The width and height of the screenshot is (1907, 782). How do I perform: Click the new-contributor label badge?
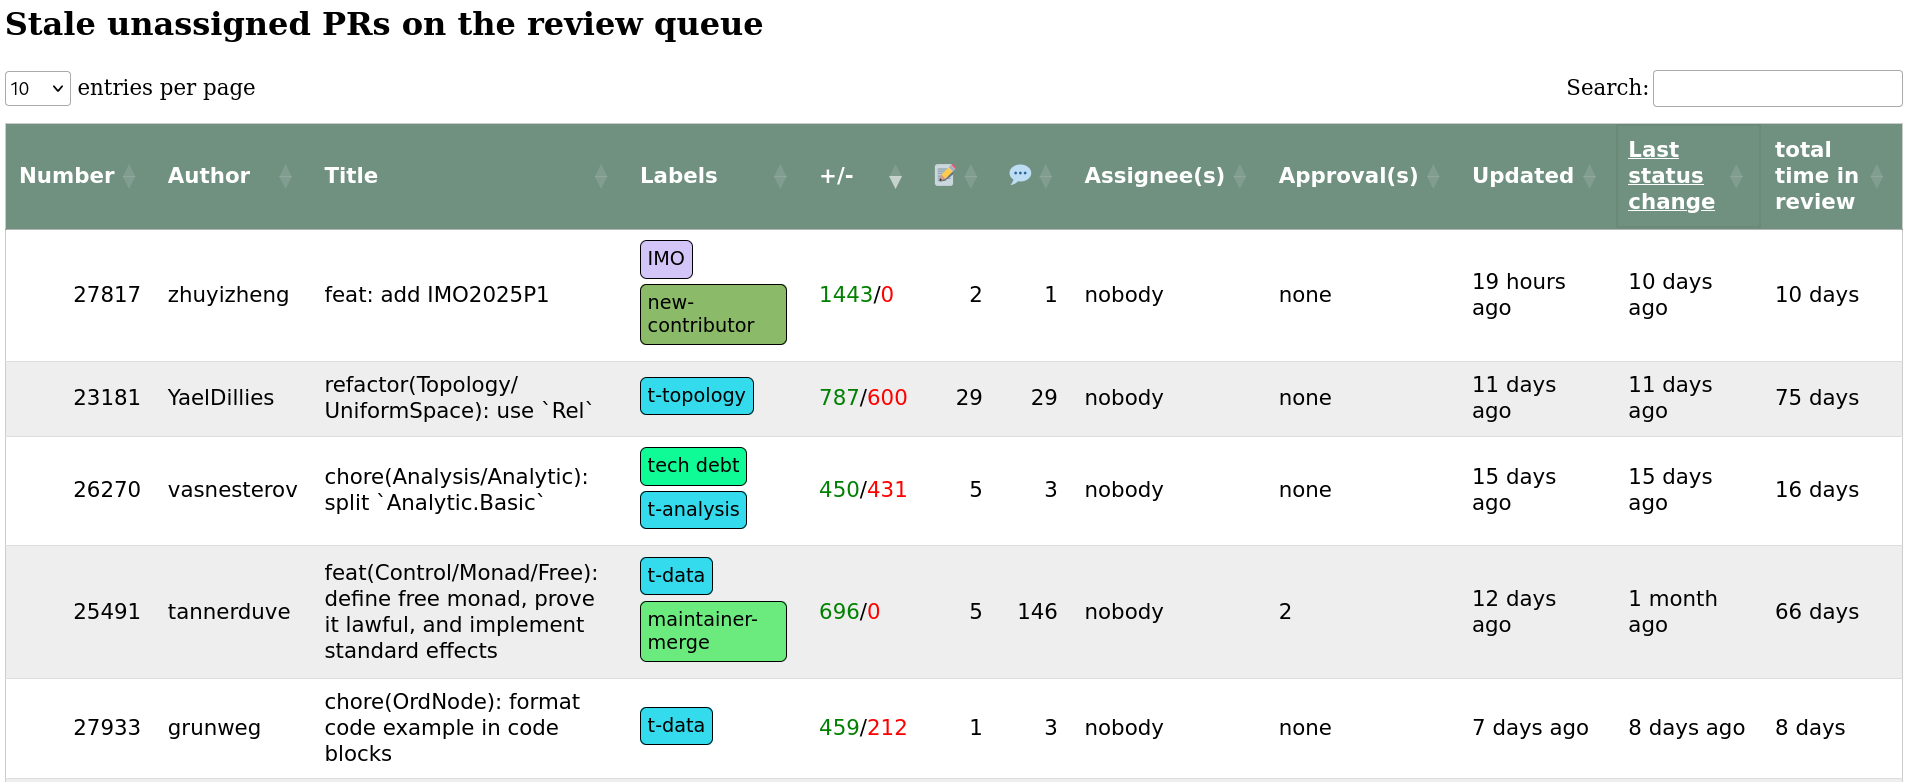pos(712,314)
